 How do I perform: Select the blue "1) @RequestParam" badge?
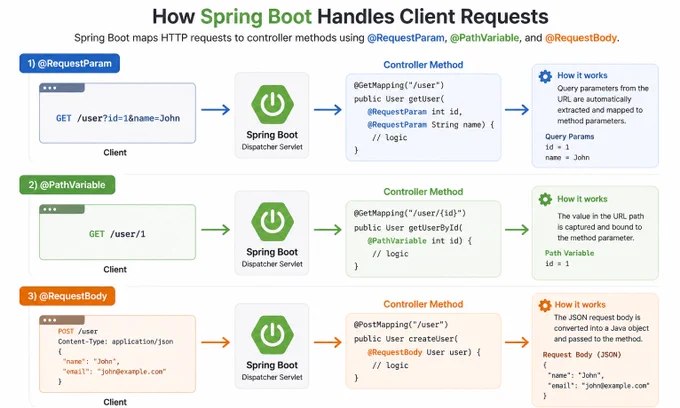[69, 63]
